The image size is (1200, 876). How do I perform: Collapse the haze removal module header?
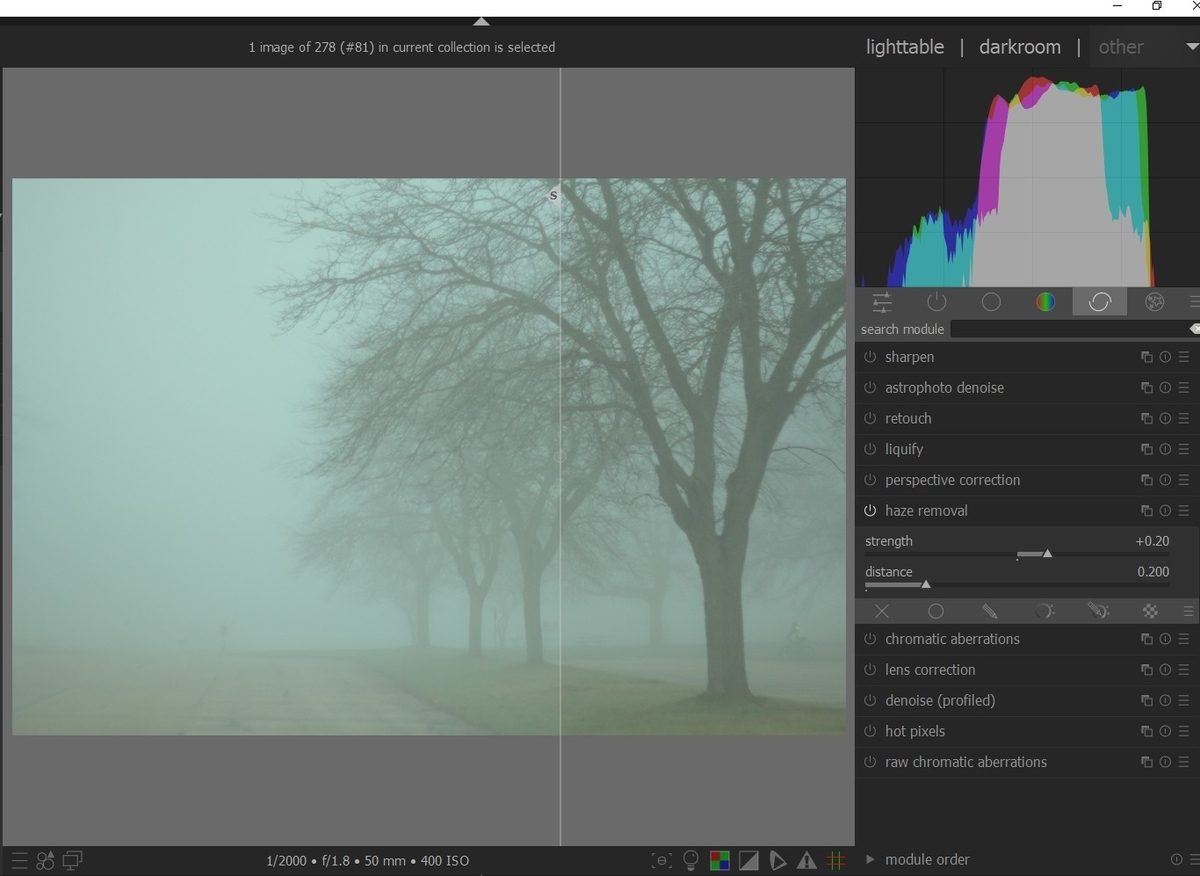click(x=926, y=511)
